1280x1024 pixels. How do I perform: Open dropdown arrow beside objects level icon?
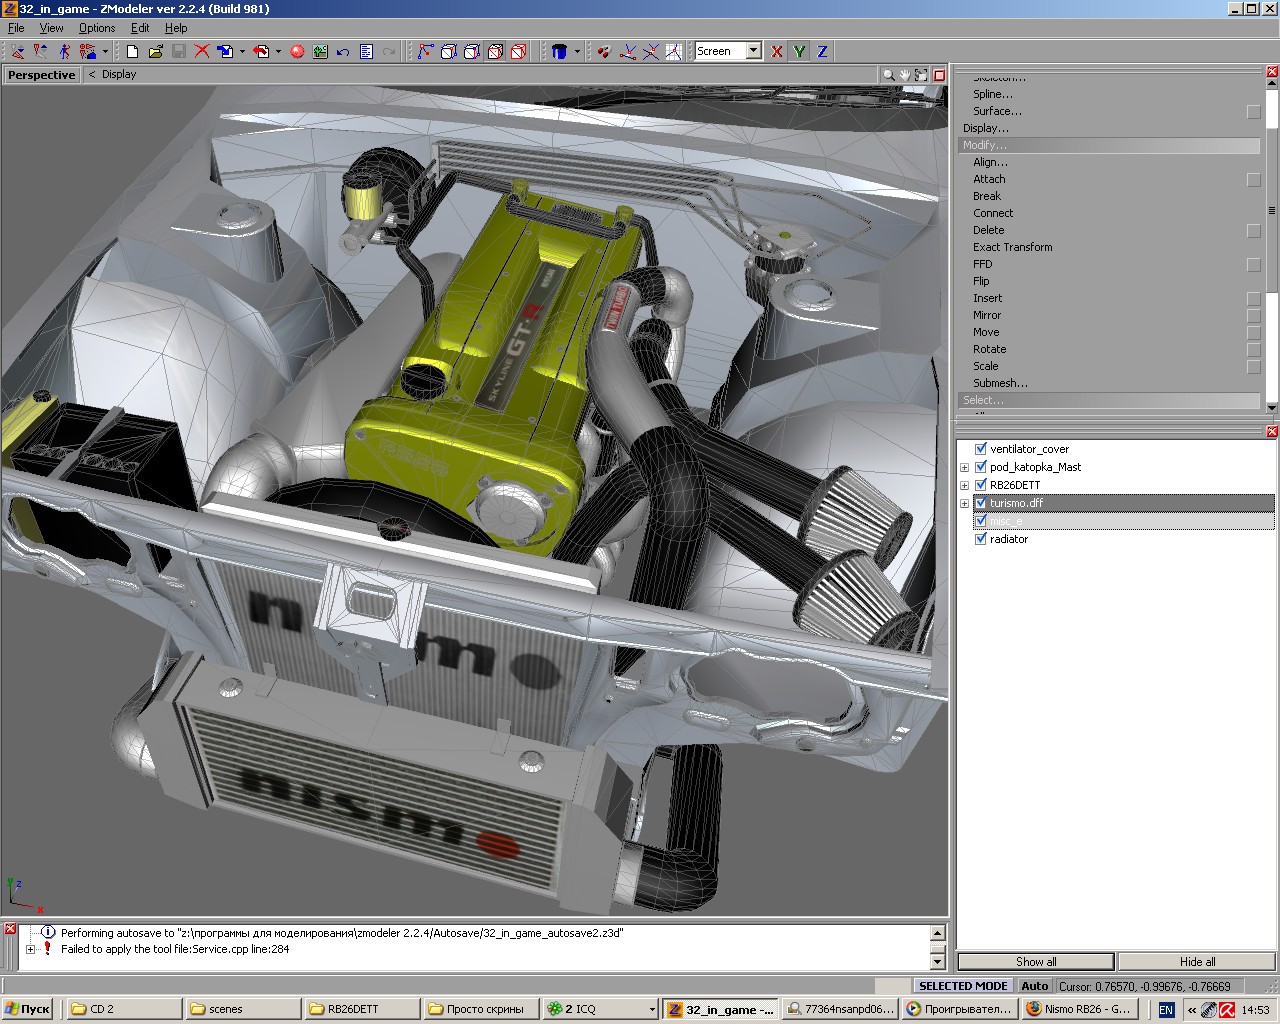click(105, 51)
